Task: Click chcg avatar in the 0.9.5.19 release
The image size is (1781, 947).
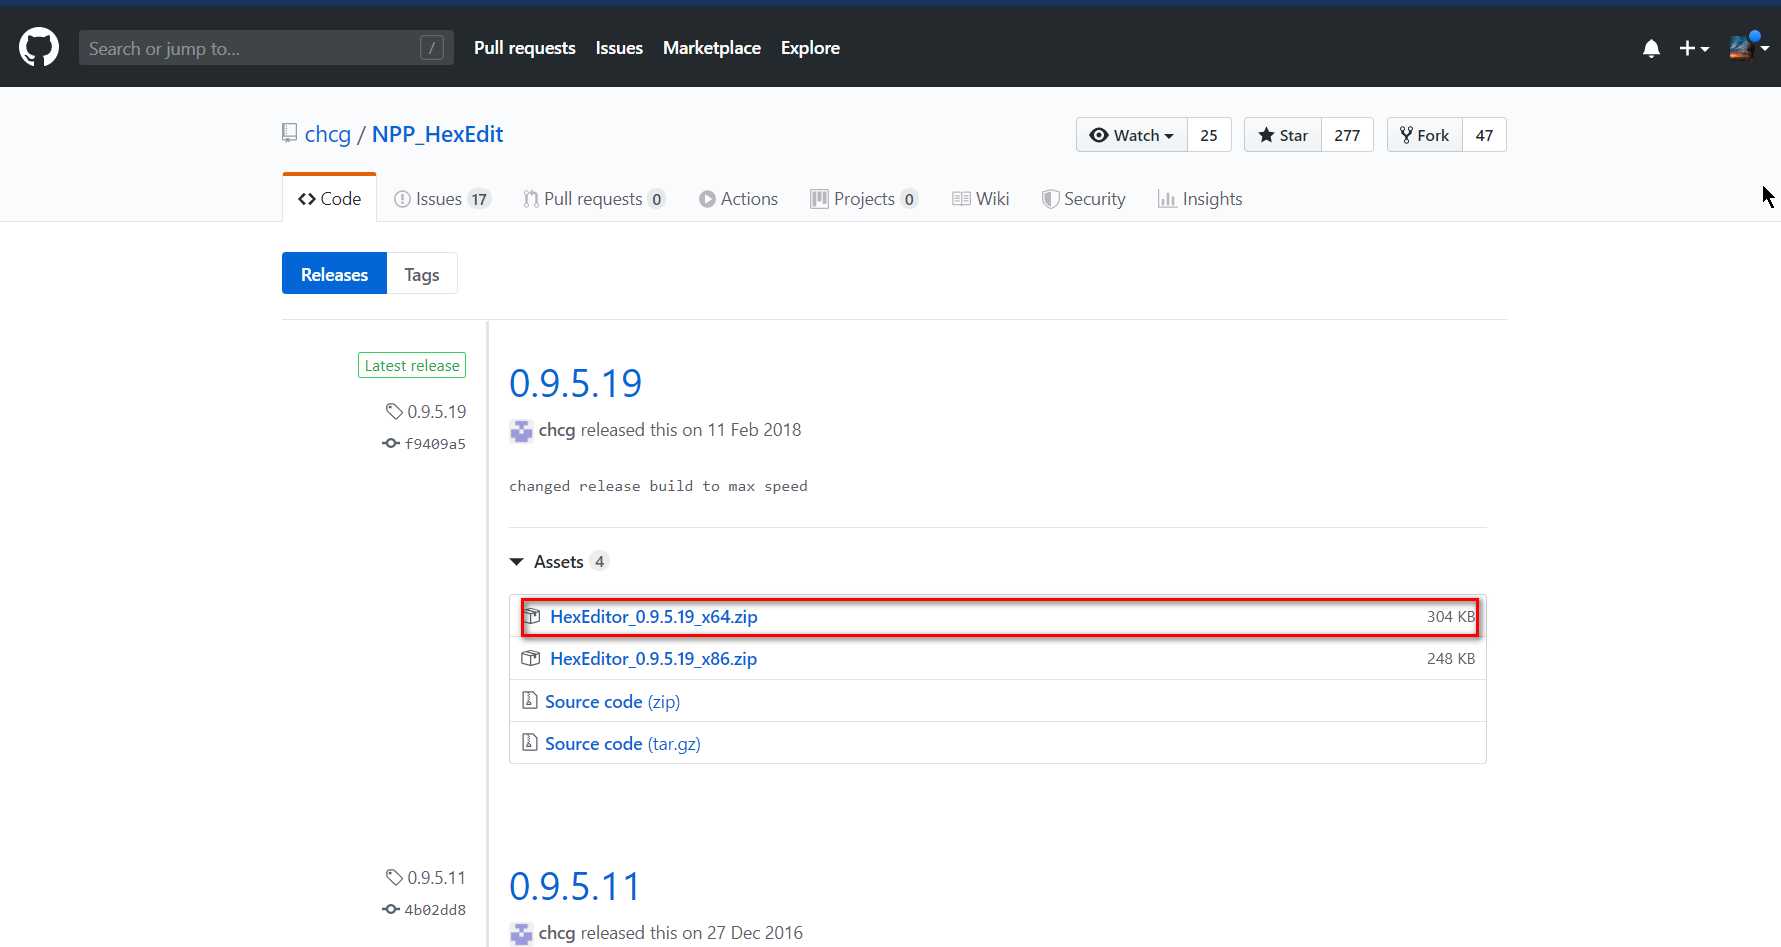Action: [x=521, y=431]
